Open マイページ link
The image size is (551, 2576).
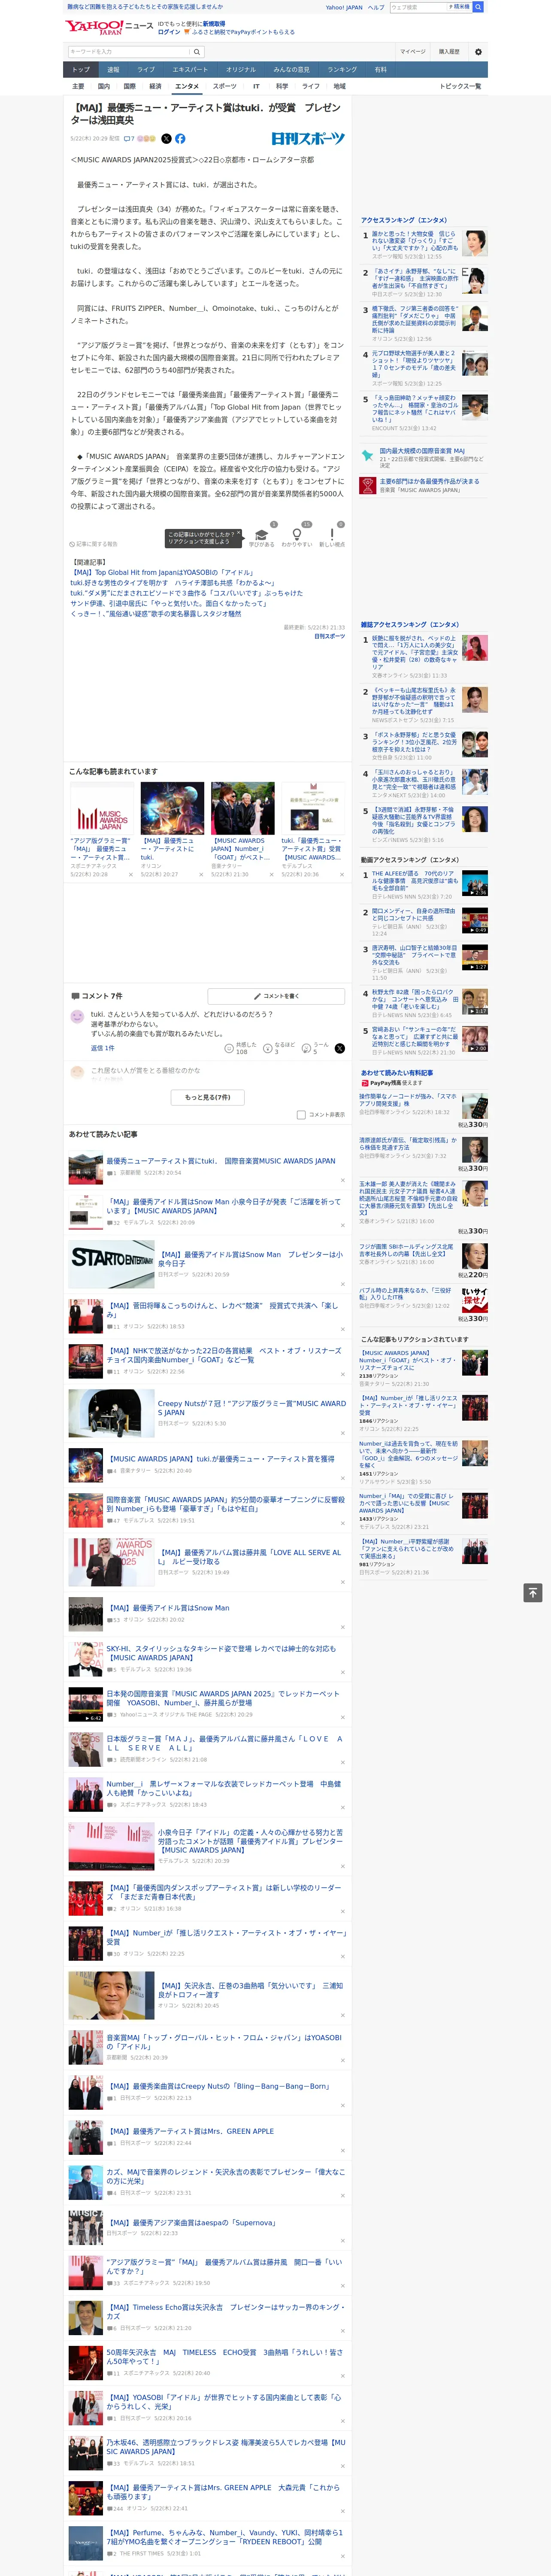413,51
